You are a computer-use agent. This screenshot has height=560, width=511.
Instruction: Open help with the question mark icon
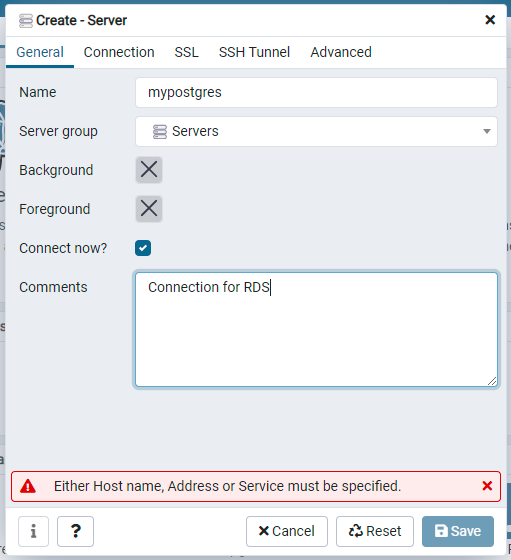click(75, 531)
